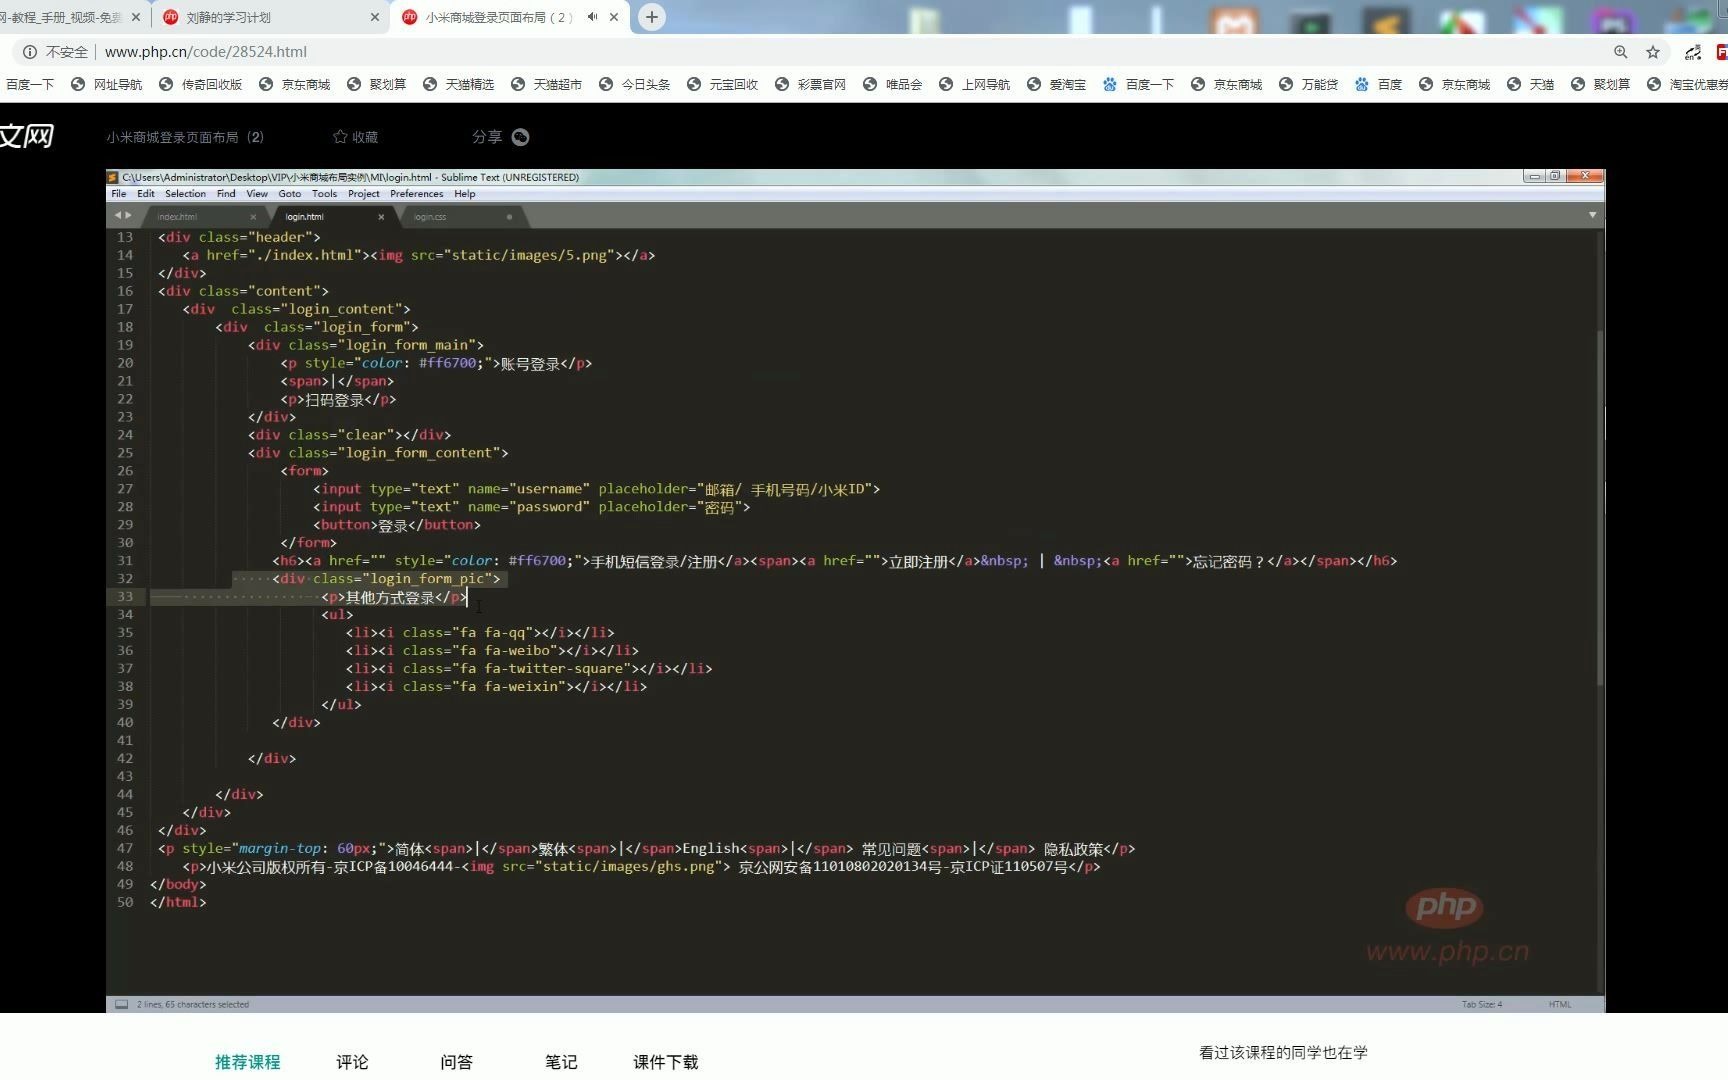Click line number 33 in the gutter

[124, 597]
